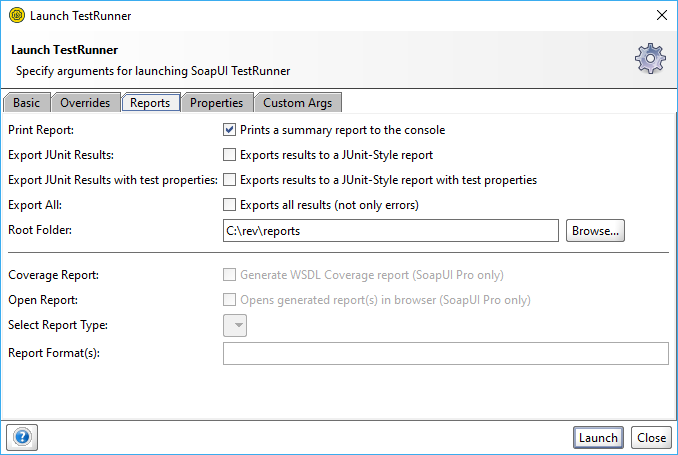Select the Reports tab
Screen dimensions: 678x455
click(150, 103)
